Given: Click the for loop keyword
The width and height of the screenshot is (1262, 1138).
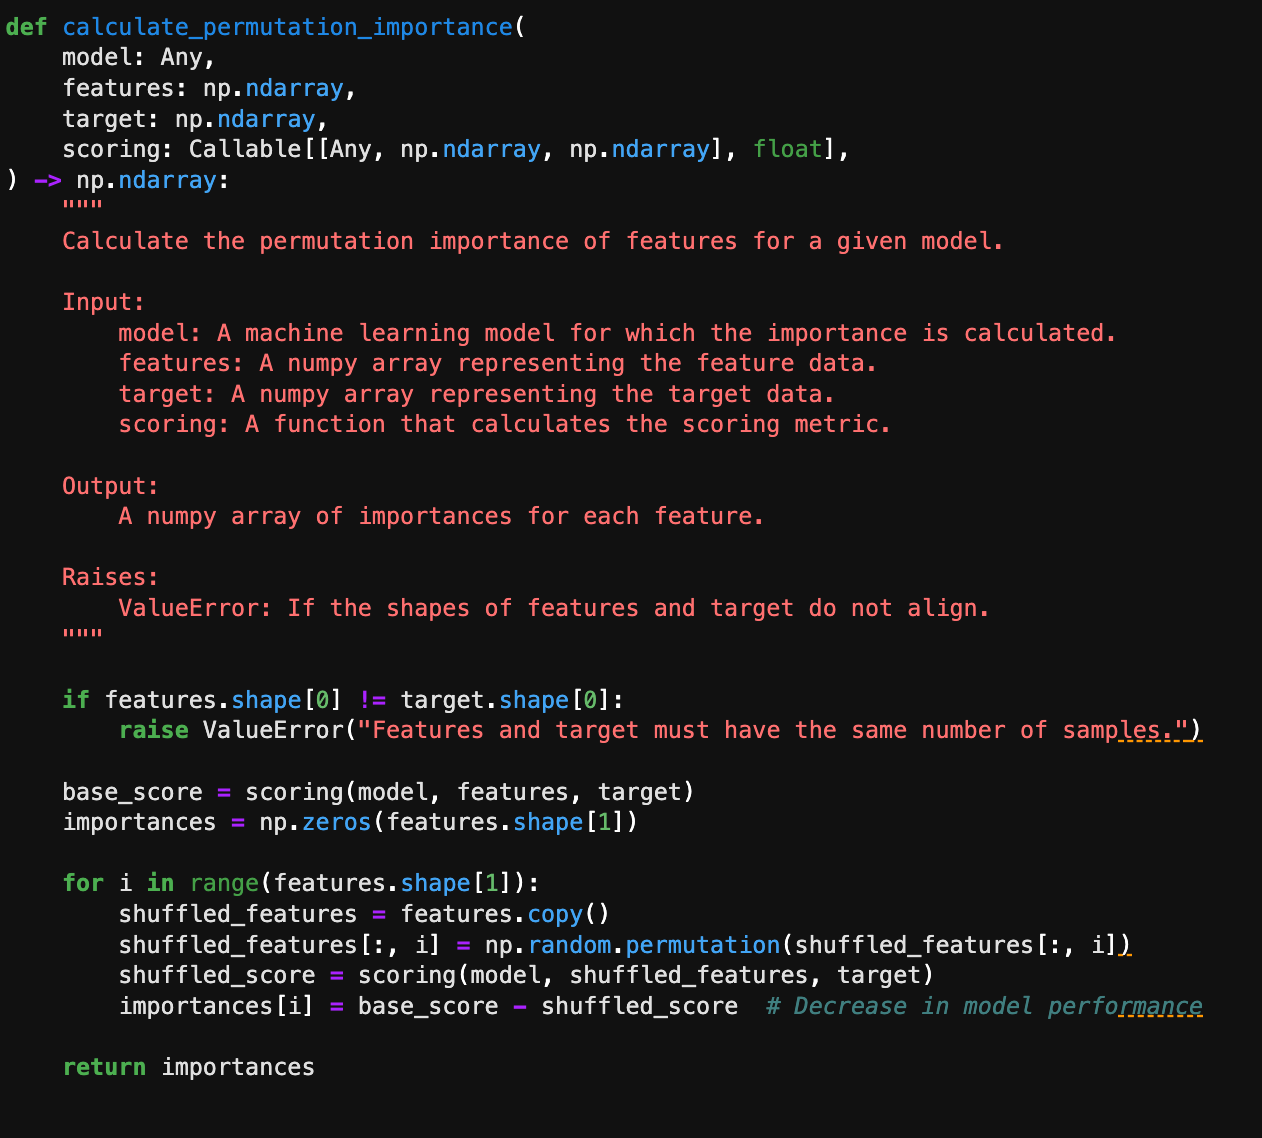Looking at the screenshot, I should tap(82, 883).
